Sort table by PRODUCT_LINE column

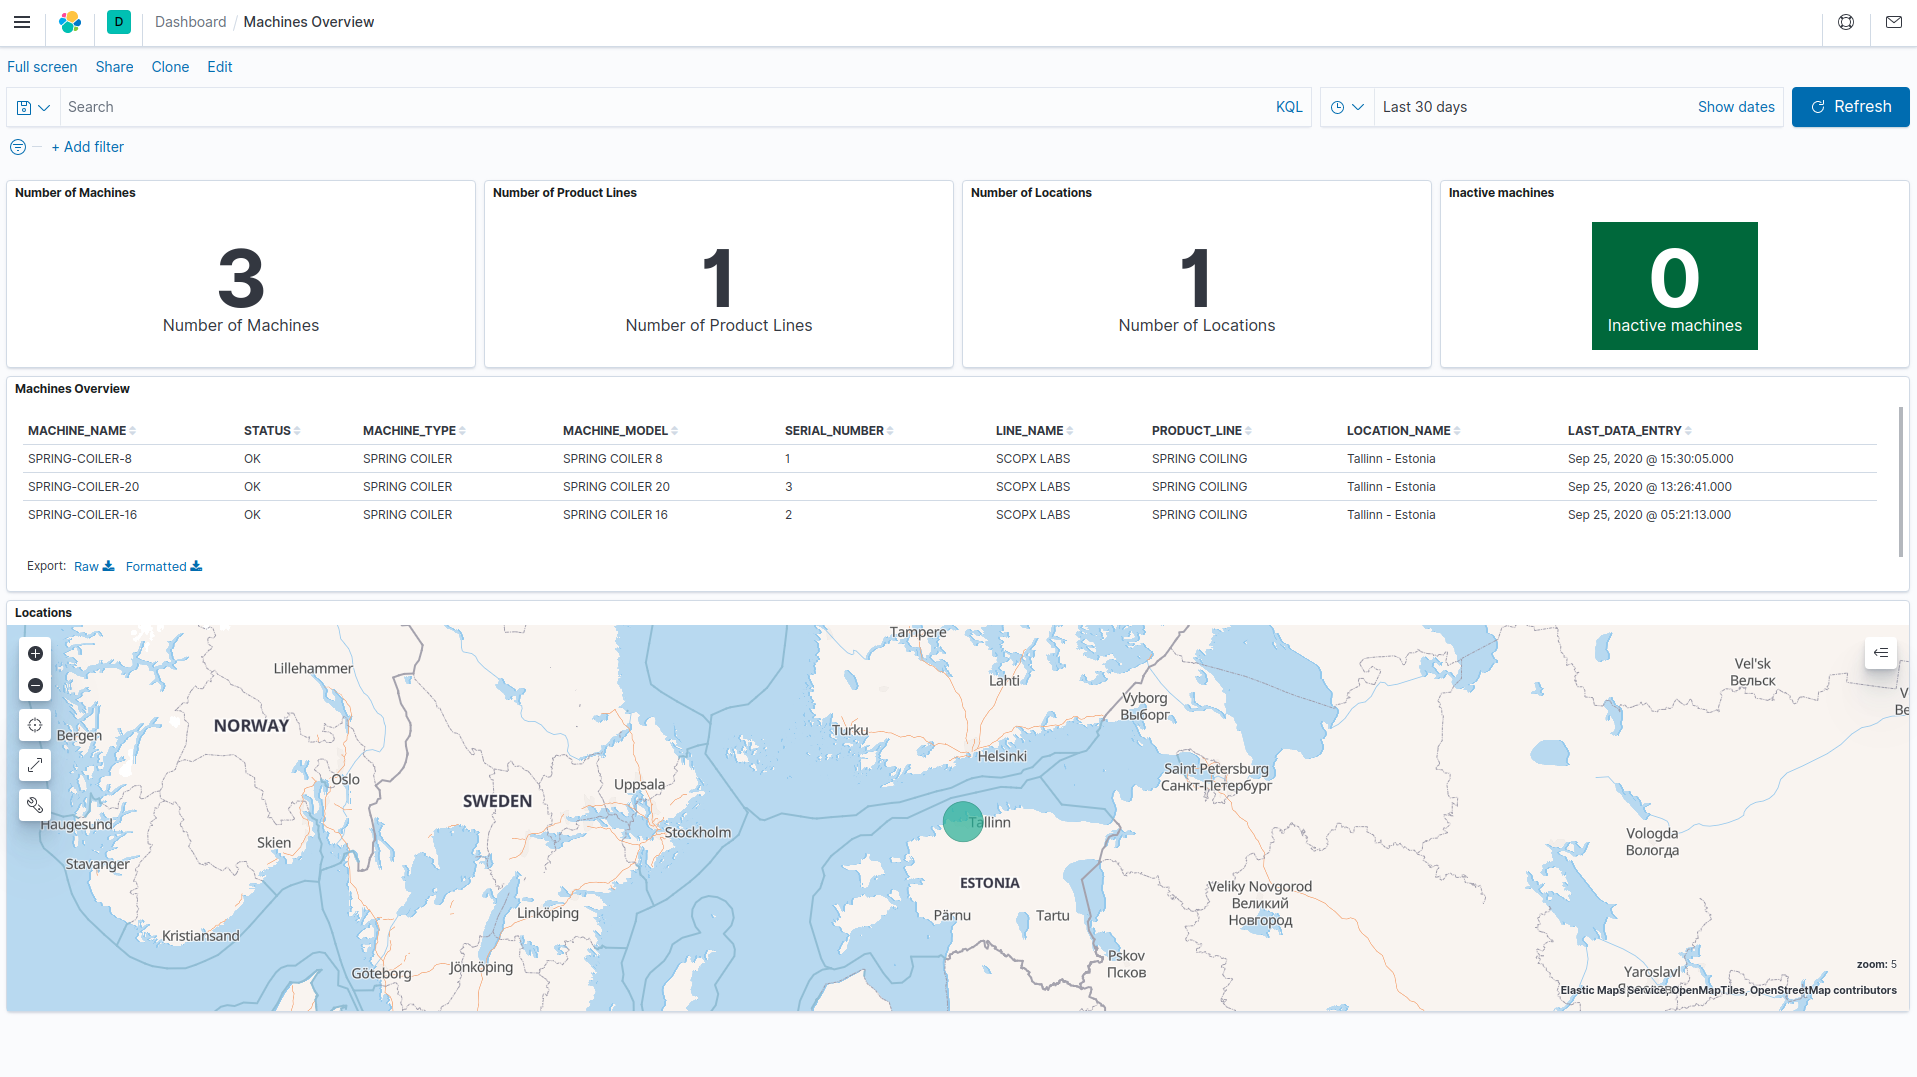pos(1201,431)
